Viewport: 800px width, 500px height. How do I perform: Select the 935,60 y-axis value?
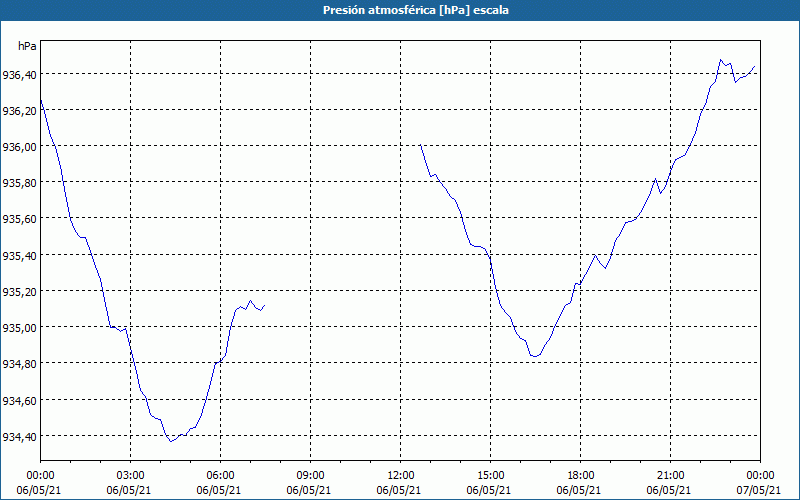pyautogui.click(x=19, y=220)
